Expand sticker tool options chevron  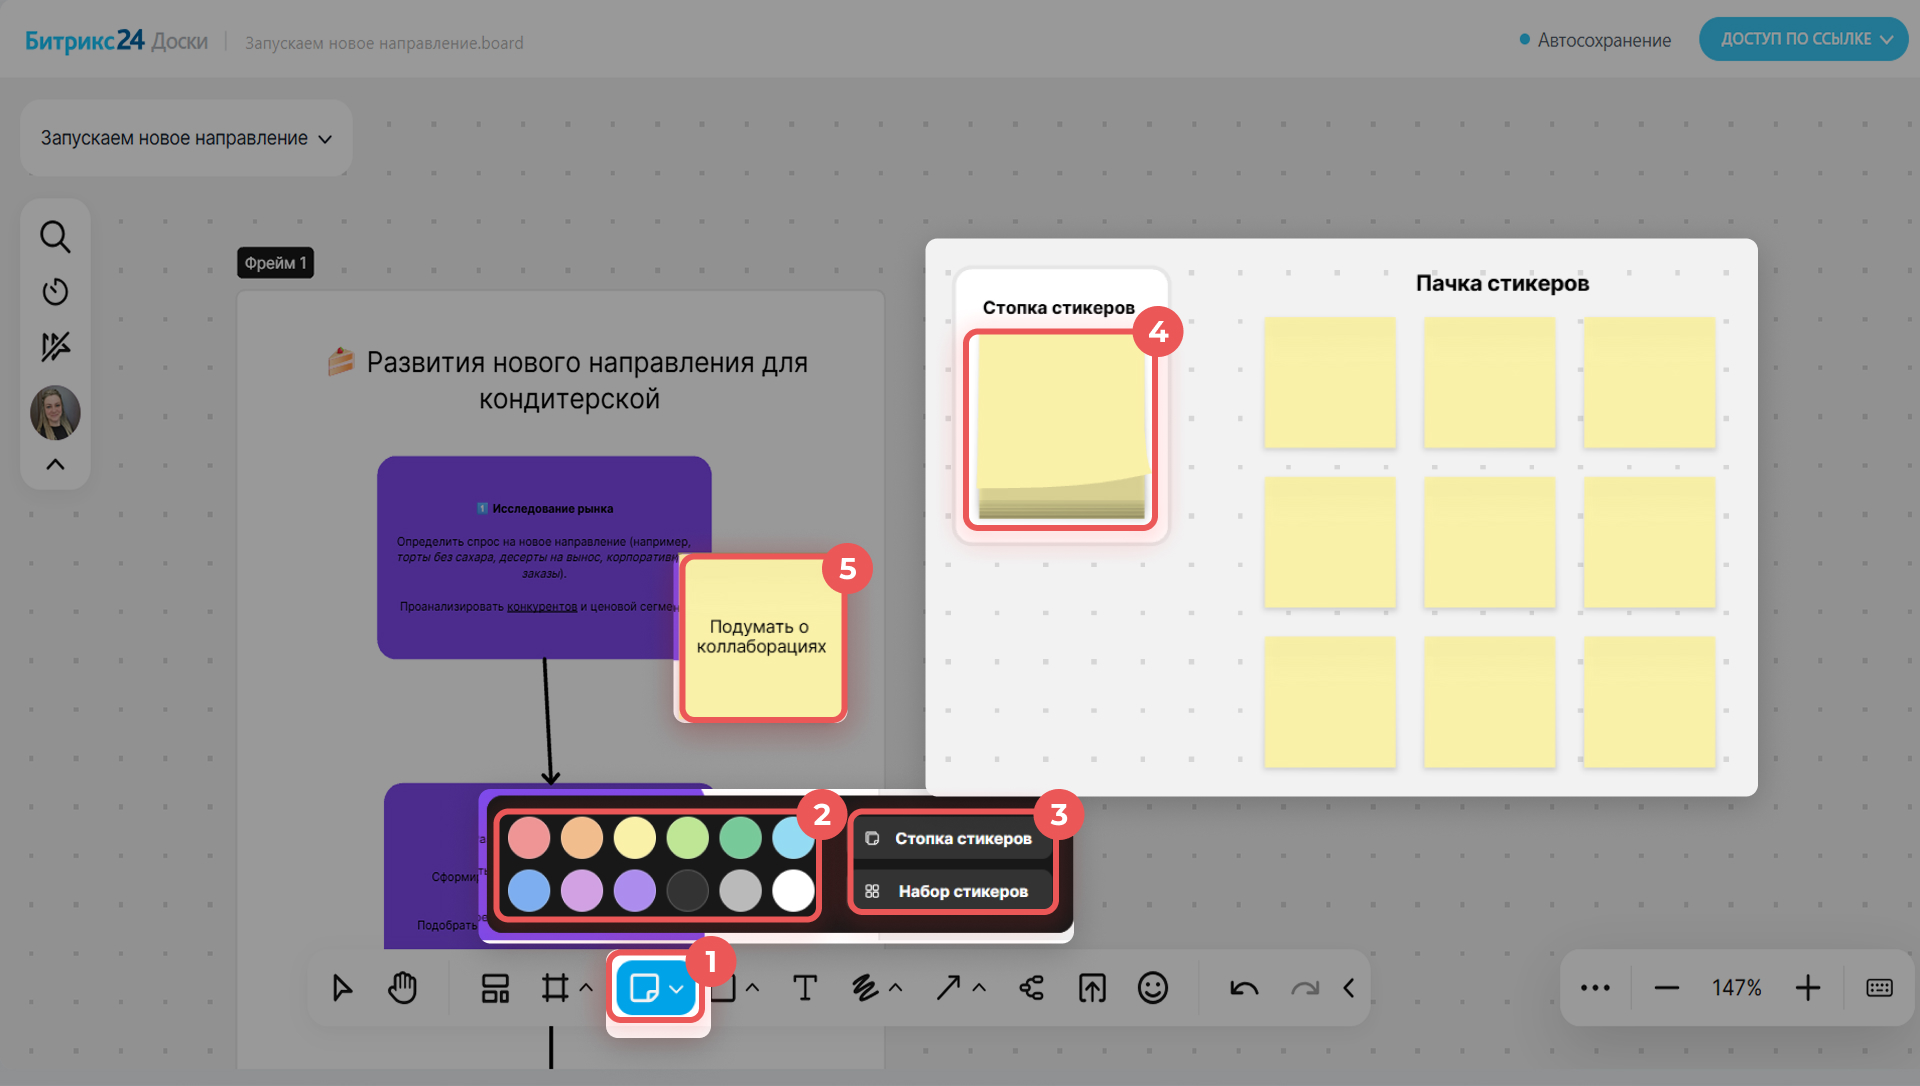[677, 989]
